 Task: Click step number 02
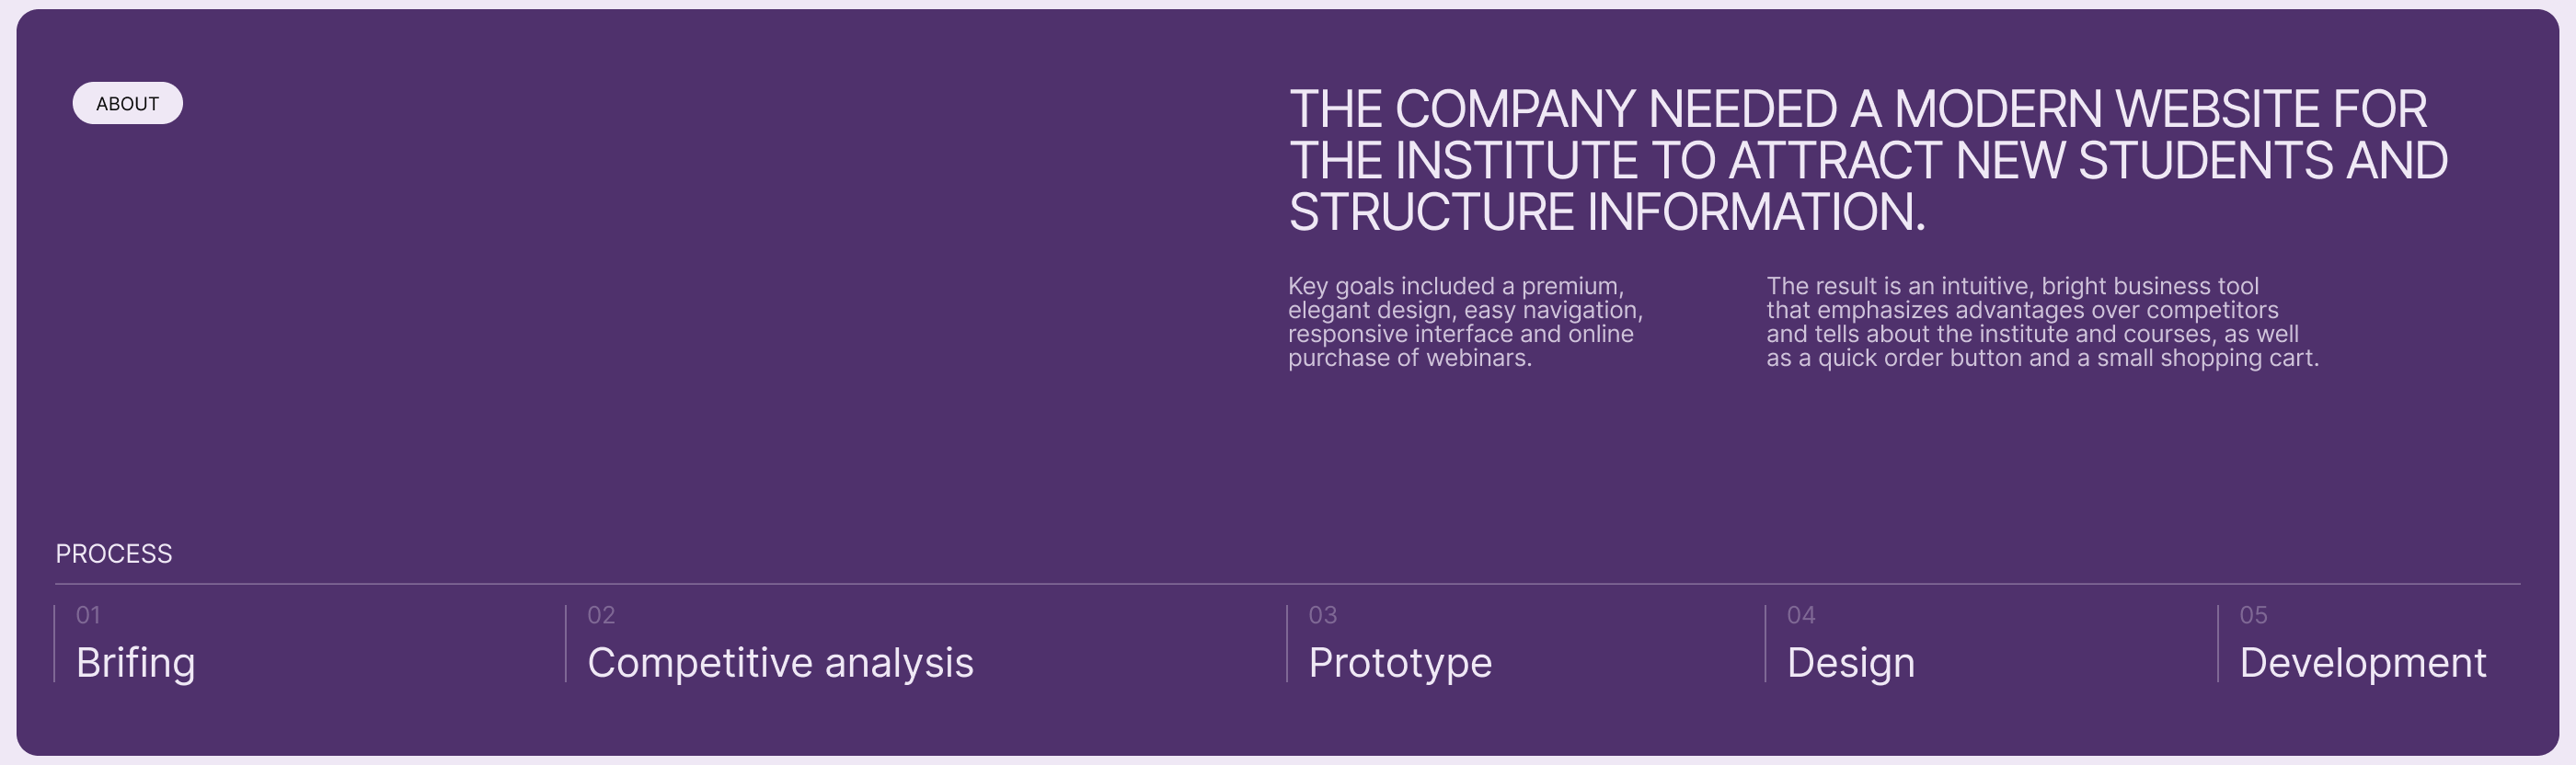click(601, 615)
